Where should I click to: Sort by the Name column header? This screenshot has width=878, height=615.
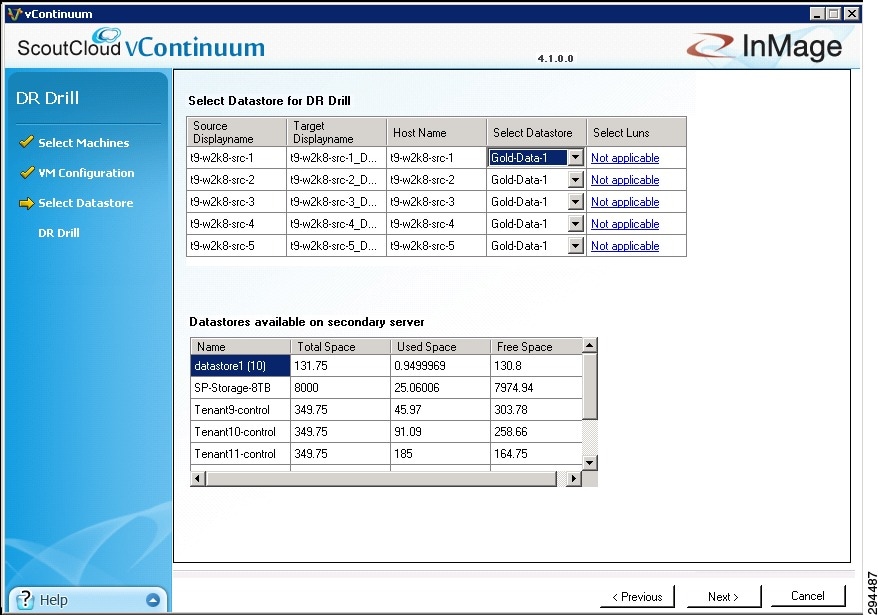click(x=241, y=347)
